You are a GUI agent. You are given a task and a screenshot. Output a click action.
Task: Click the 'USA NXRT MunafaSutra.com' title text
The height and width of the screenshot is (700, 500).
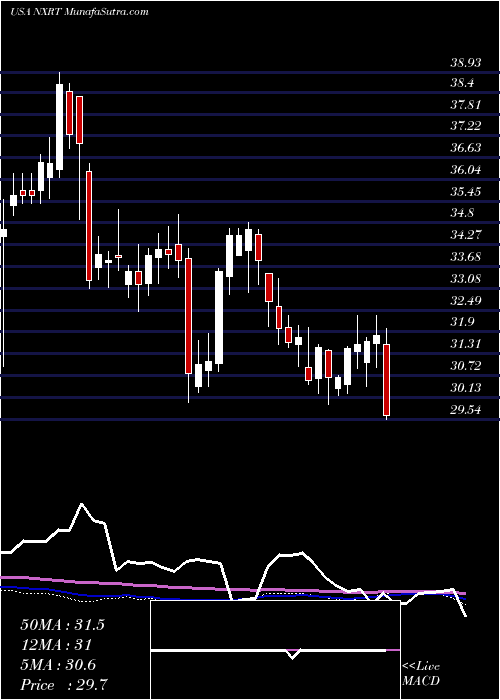79,12
